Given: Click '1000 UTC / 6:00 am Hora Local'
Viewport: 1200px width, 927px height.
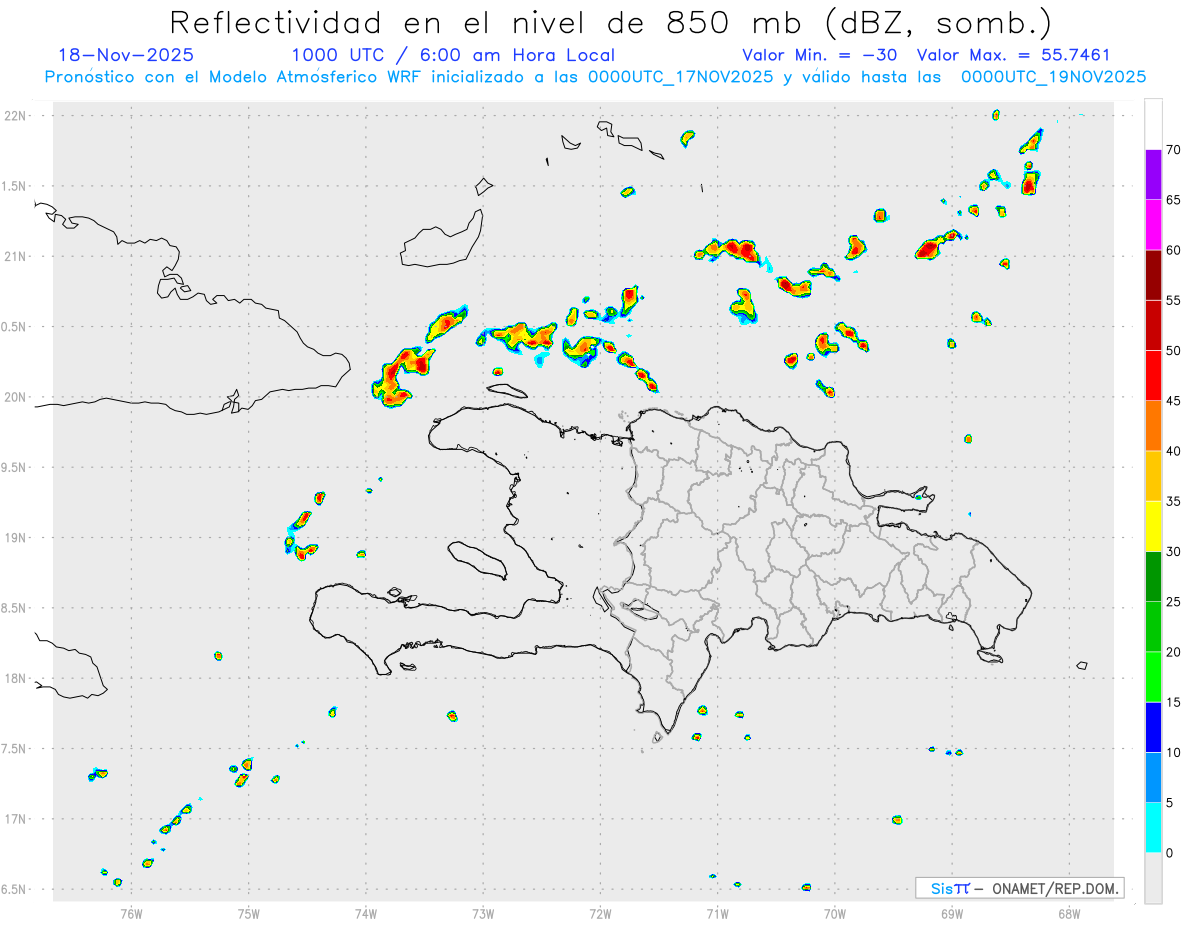Looking at the screenshot, I should pyautogui.click(x=453, y=55).
